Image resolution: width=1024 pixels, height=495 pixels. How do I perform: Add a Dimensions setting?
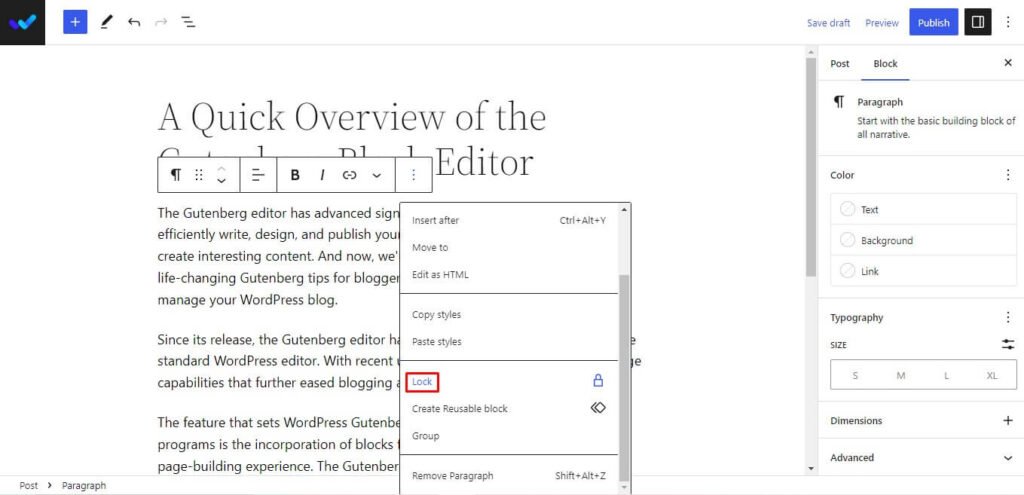pyautogui.click(x=1008, y=421)
